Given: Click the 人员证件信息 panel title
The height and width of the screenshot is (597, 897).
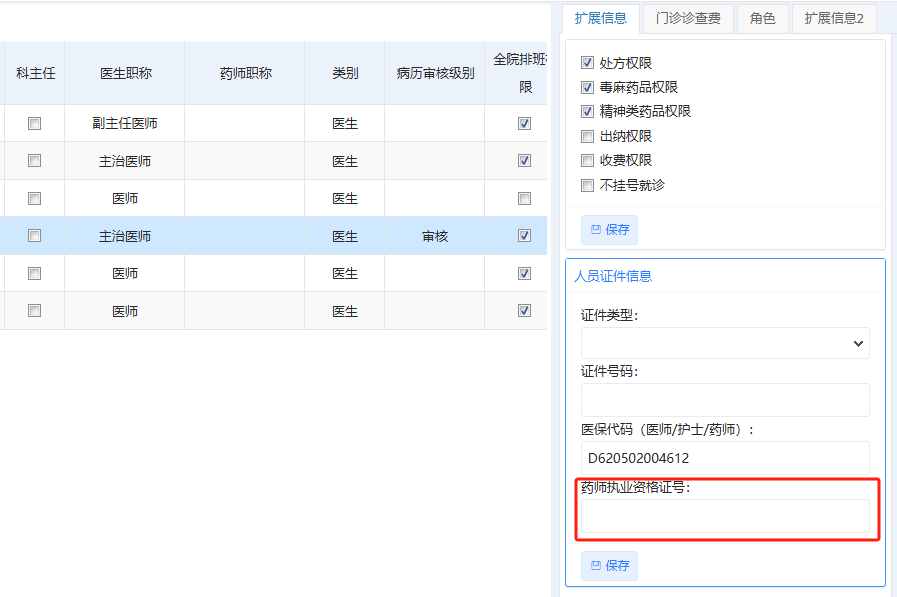Looking at the screenshot, I should [x=613, y=276].
